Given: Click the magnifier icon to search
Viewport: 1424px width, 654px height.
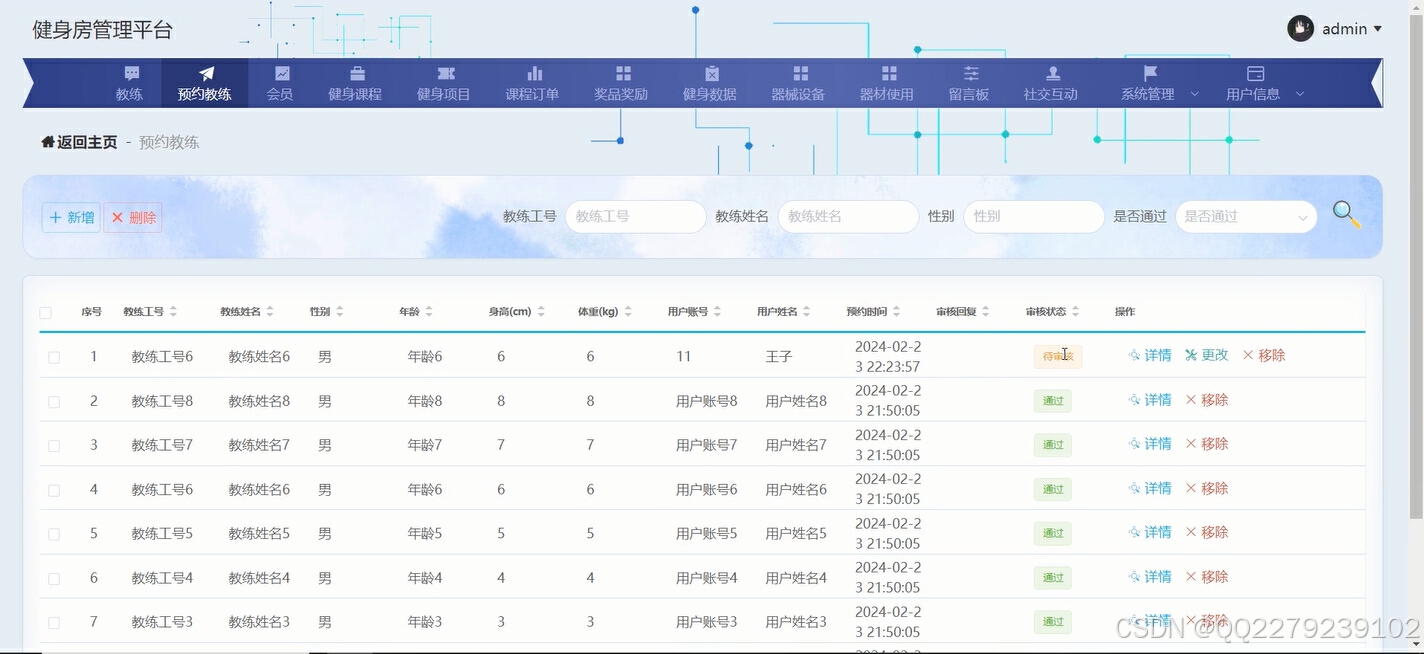Looking at the screenshot, I should 1345,214.
